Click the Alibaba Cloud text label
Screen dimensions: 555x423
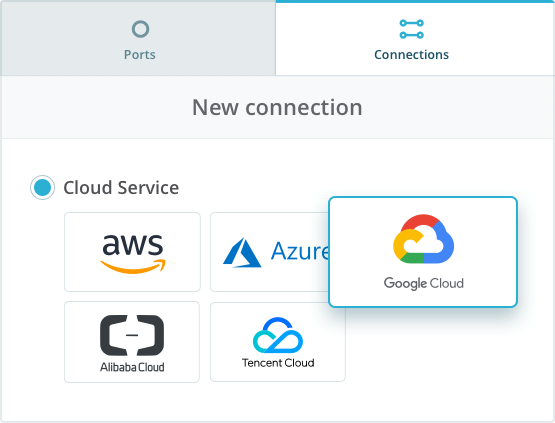(x=132, y=367)
